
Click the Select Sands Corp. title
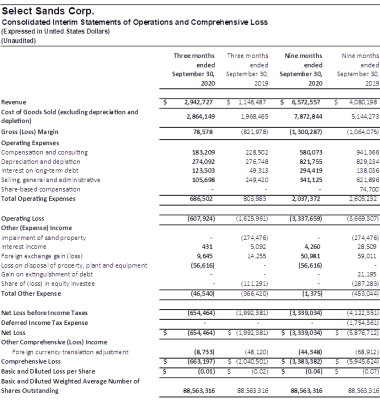[48, 11]
